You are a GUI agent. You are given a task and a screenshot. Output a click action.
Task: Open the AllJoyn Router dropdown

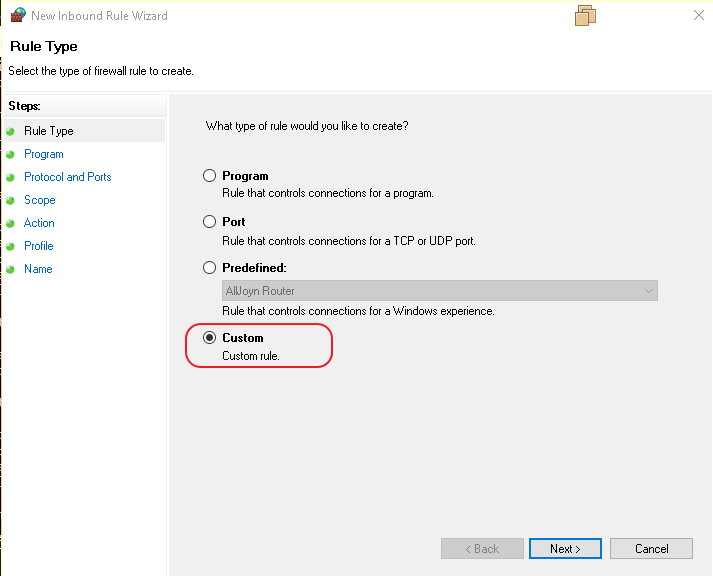440,291
